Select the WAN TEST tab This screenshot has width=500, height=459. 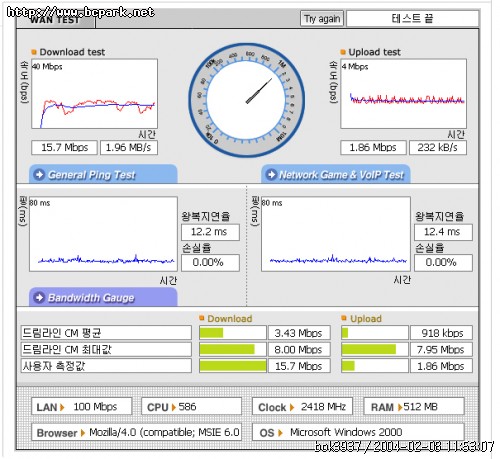[x=56, y=20]
